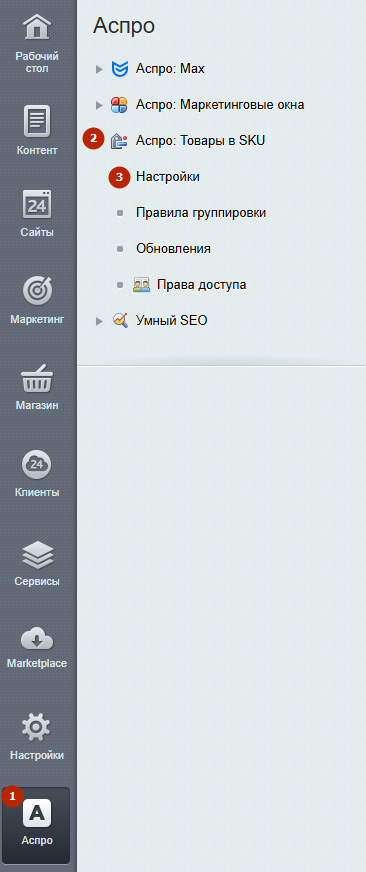Open Настройки under Товары в SKU
Screen dimensions: 366x872
coord(167,177)
